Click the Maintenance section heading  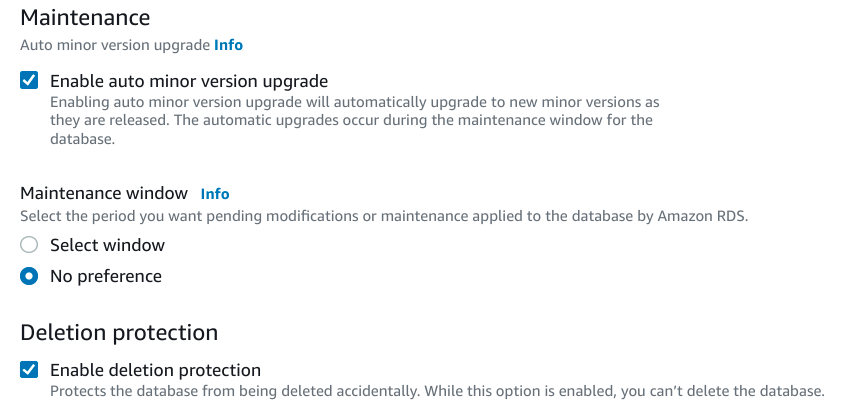pos(85,17)
